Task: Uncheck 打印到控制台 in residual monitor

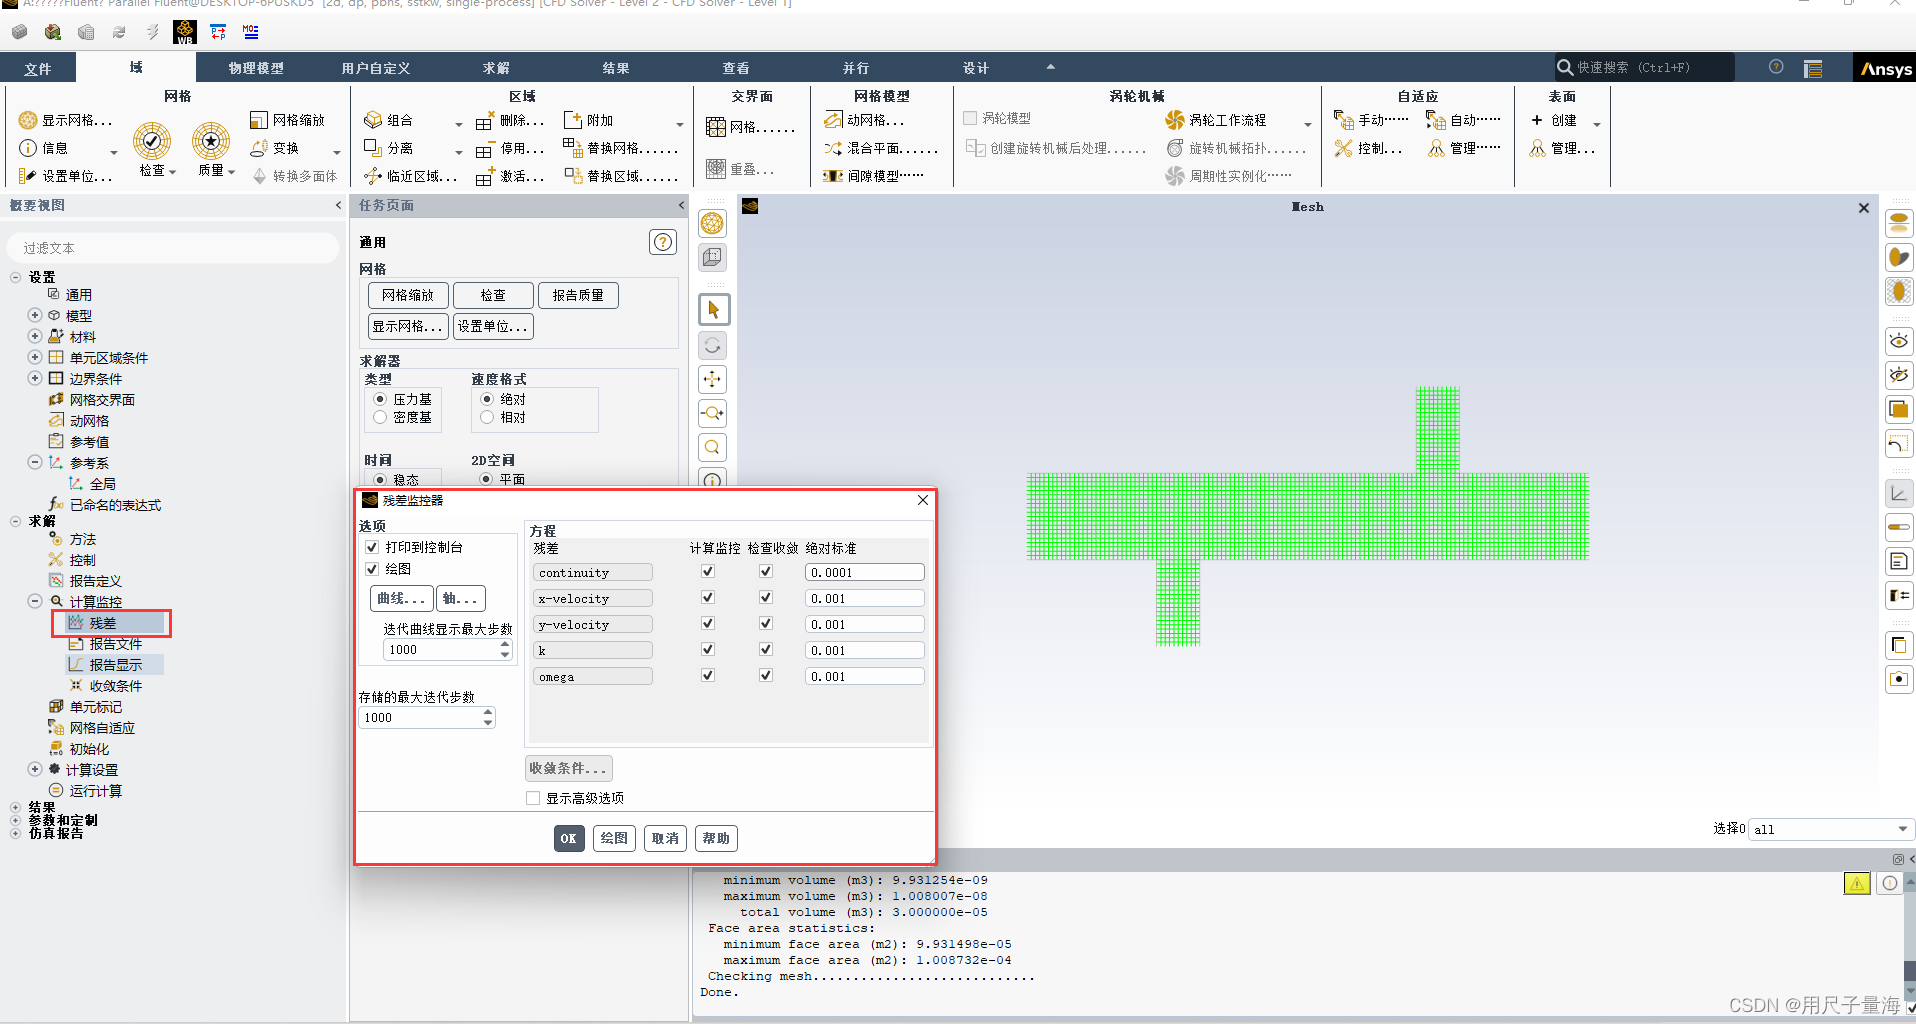Action: pyautogui.click(x=372, y=547)
